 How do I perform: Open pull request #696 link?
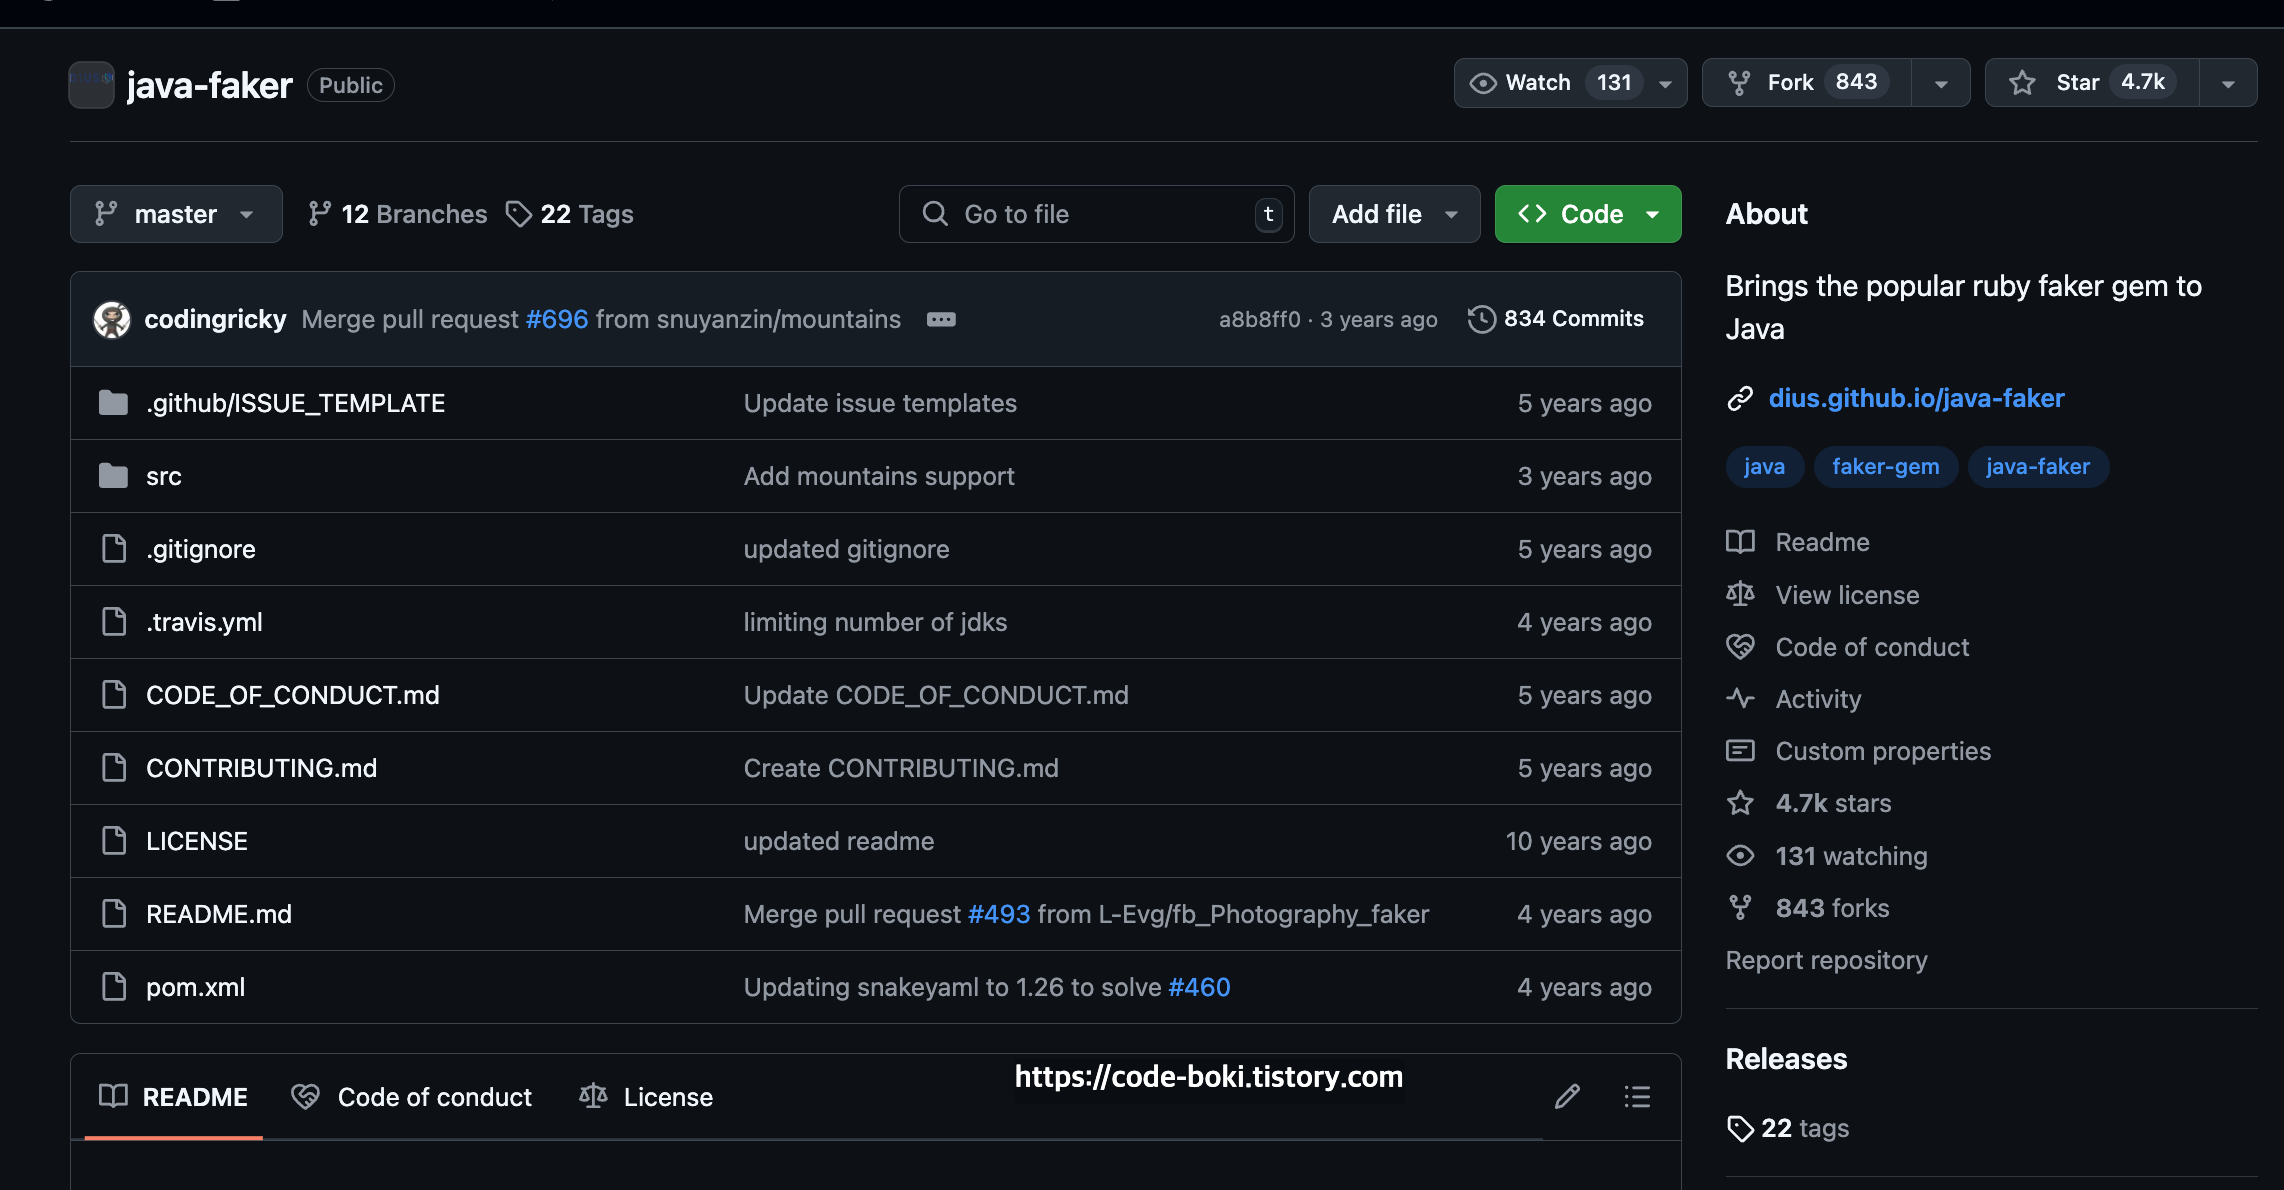[x=557, y=319]
